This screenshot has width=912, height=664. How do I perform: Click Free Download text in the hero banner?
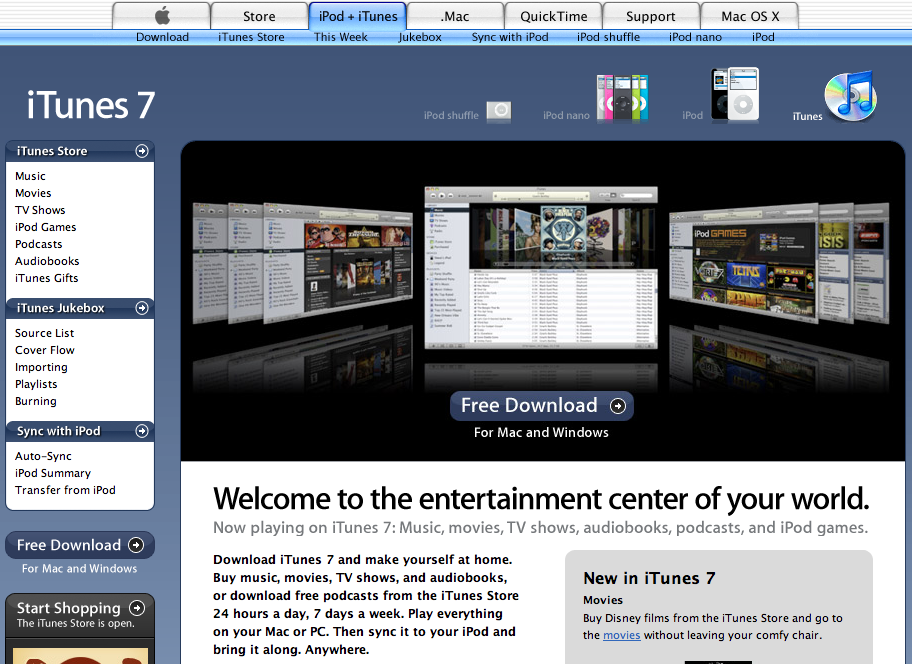click(529, 405)
